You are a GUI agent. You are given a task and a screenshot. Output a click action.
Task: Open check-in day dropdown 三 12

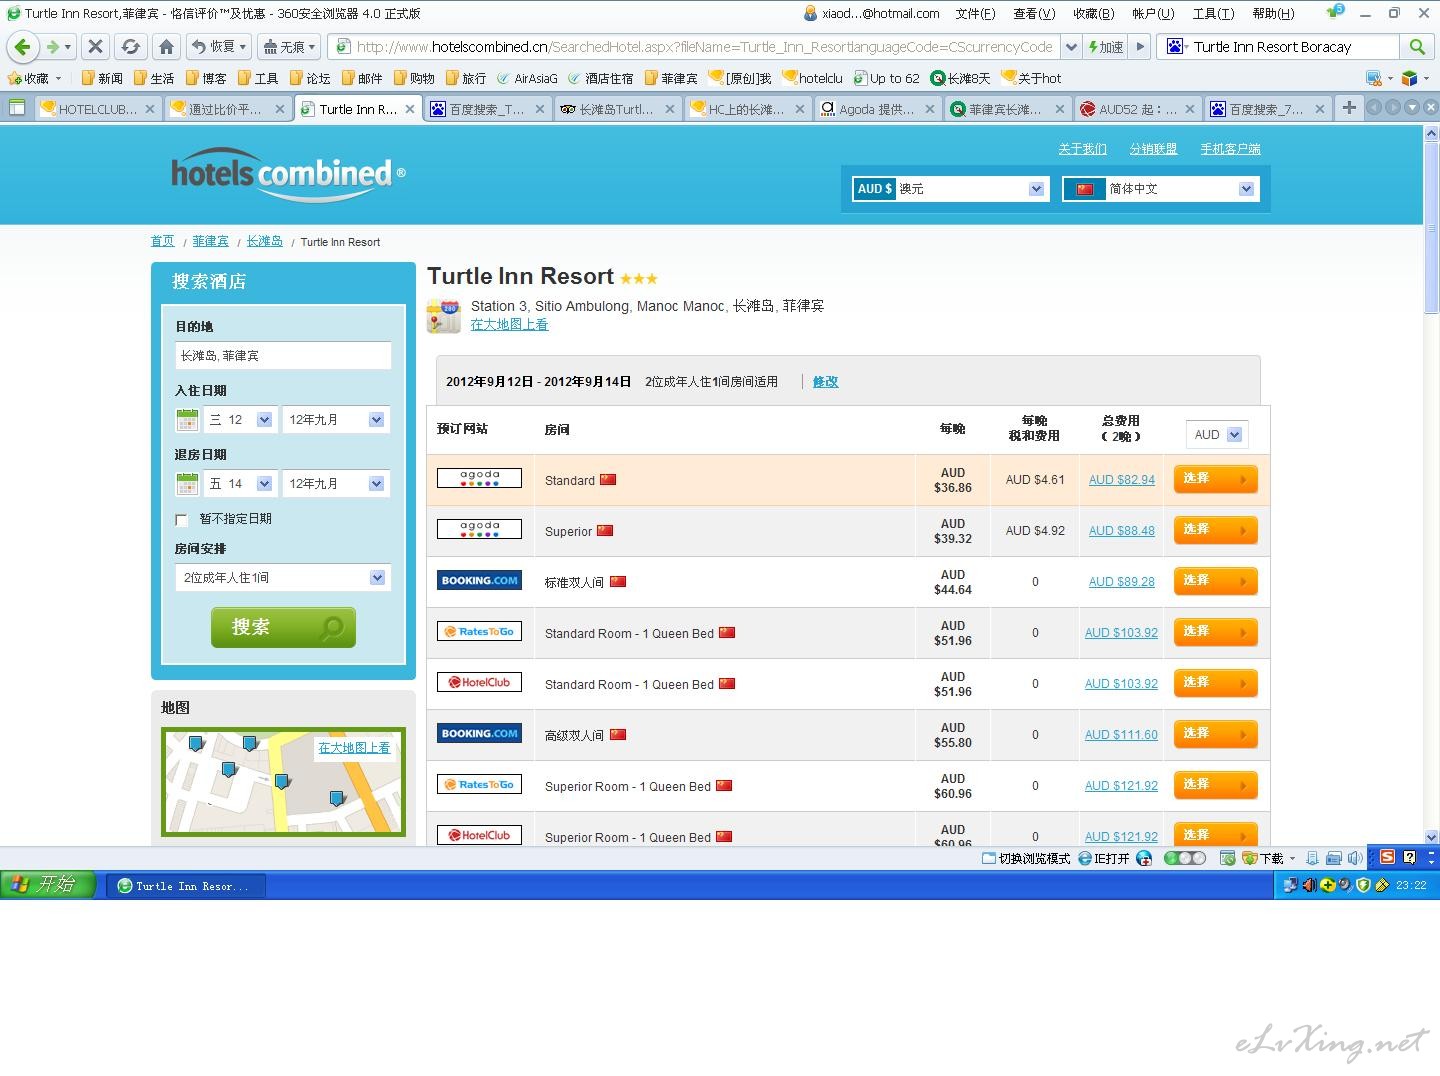click(239, 420)
